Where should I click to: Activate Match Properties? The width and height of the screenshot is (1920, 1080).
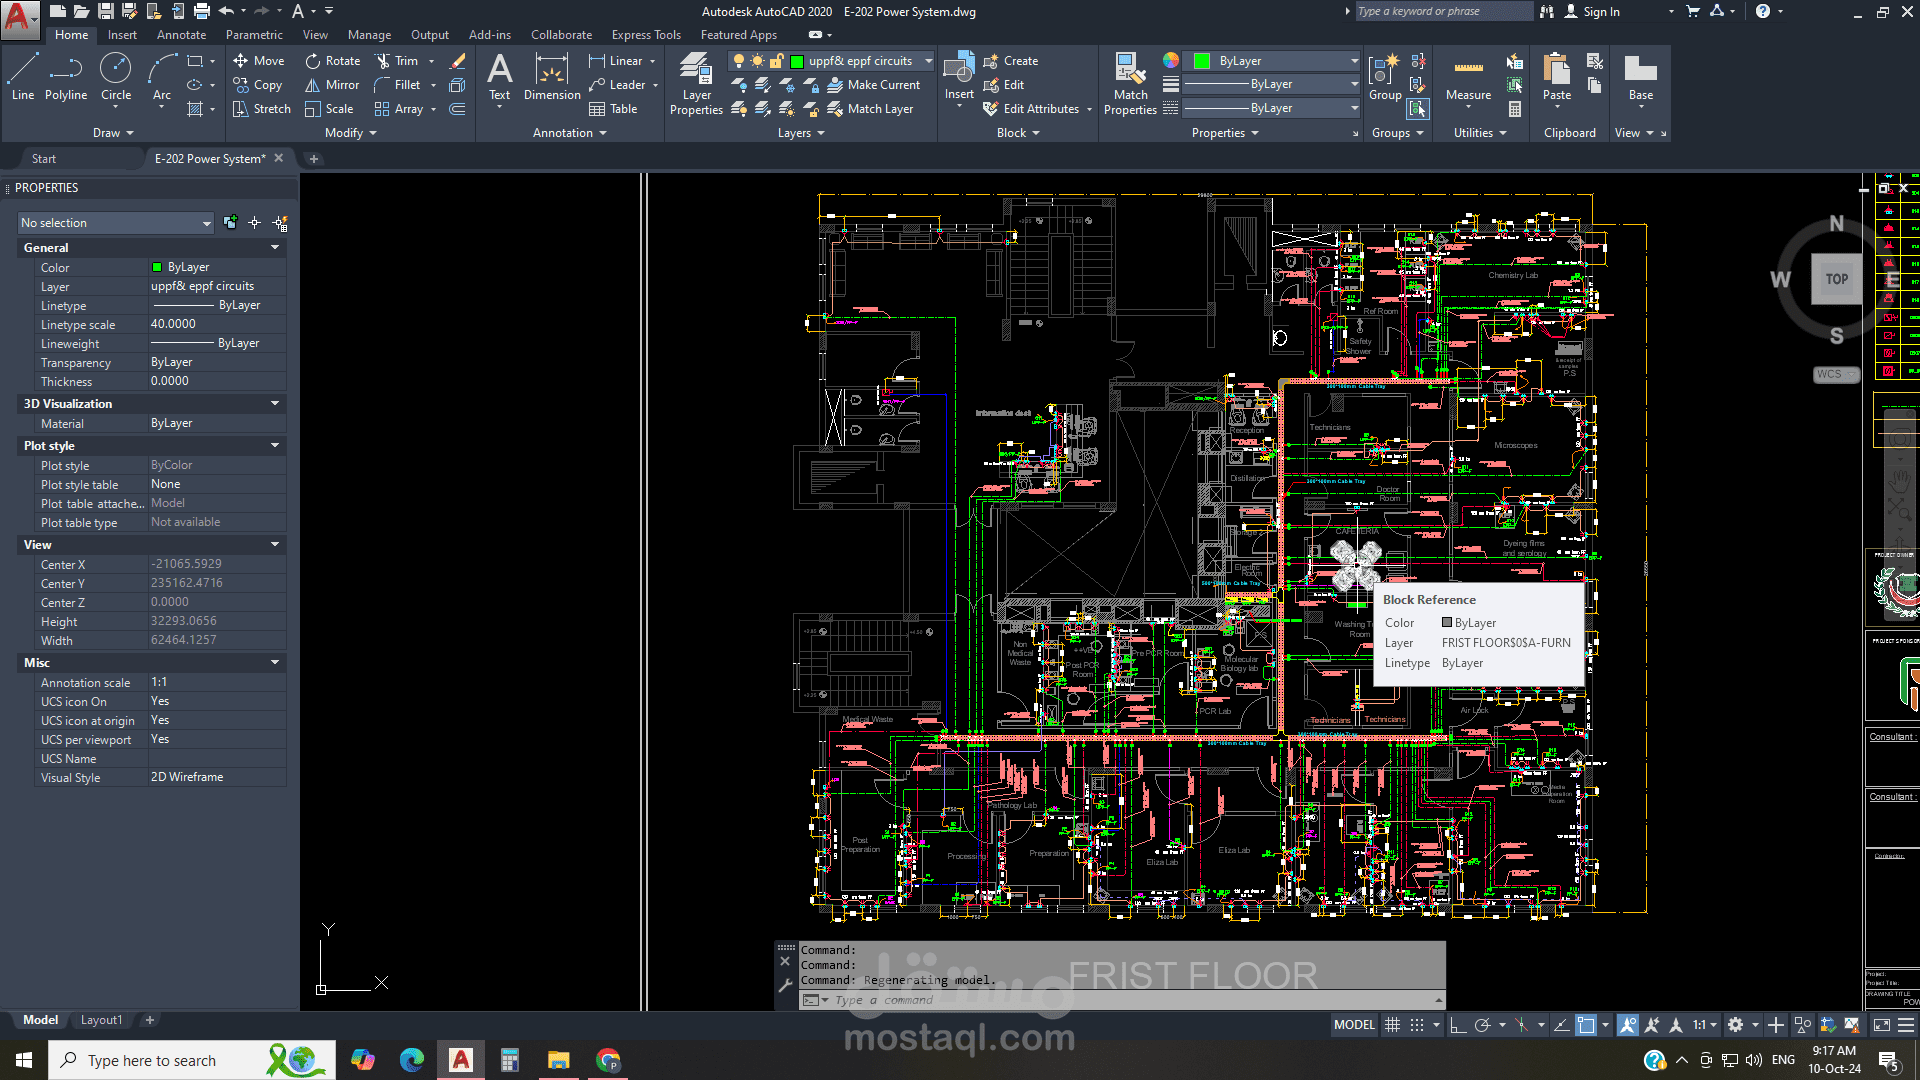tap(1130, 84)
